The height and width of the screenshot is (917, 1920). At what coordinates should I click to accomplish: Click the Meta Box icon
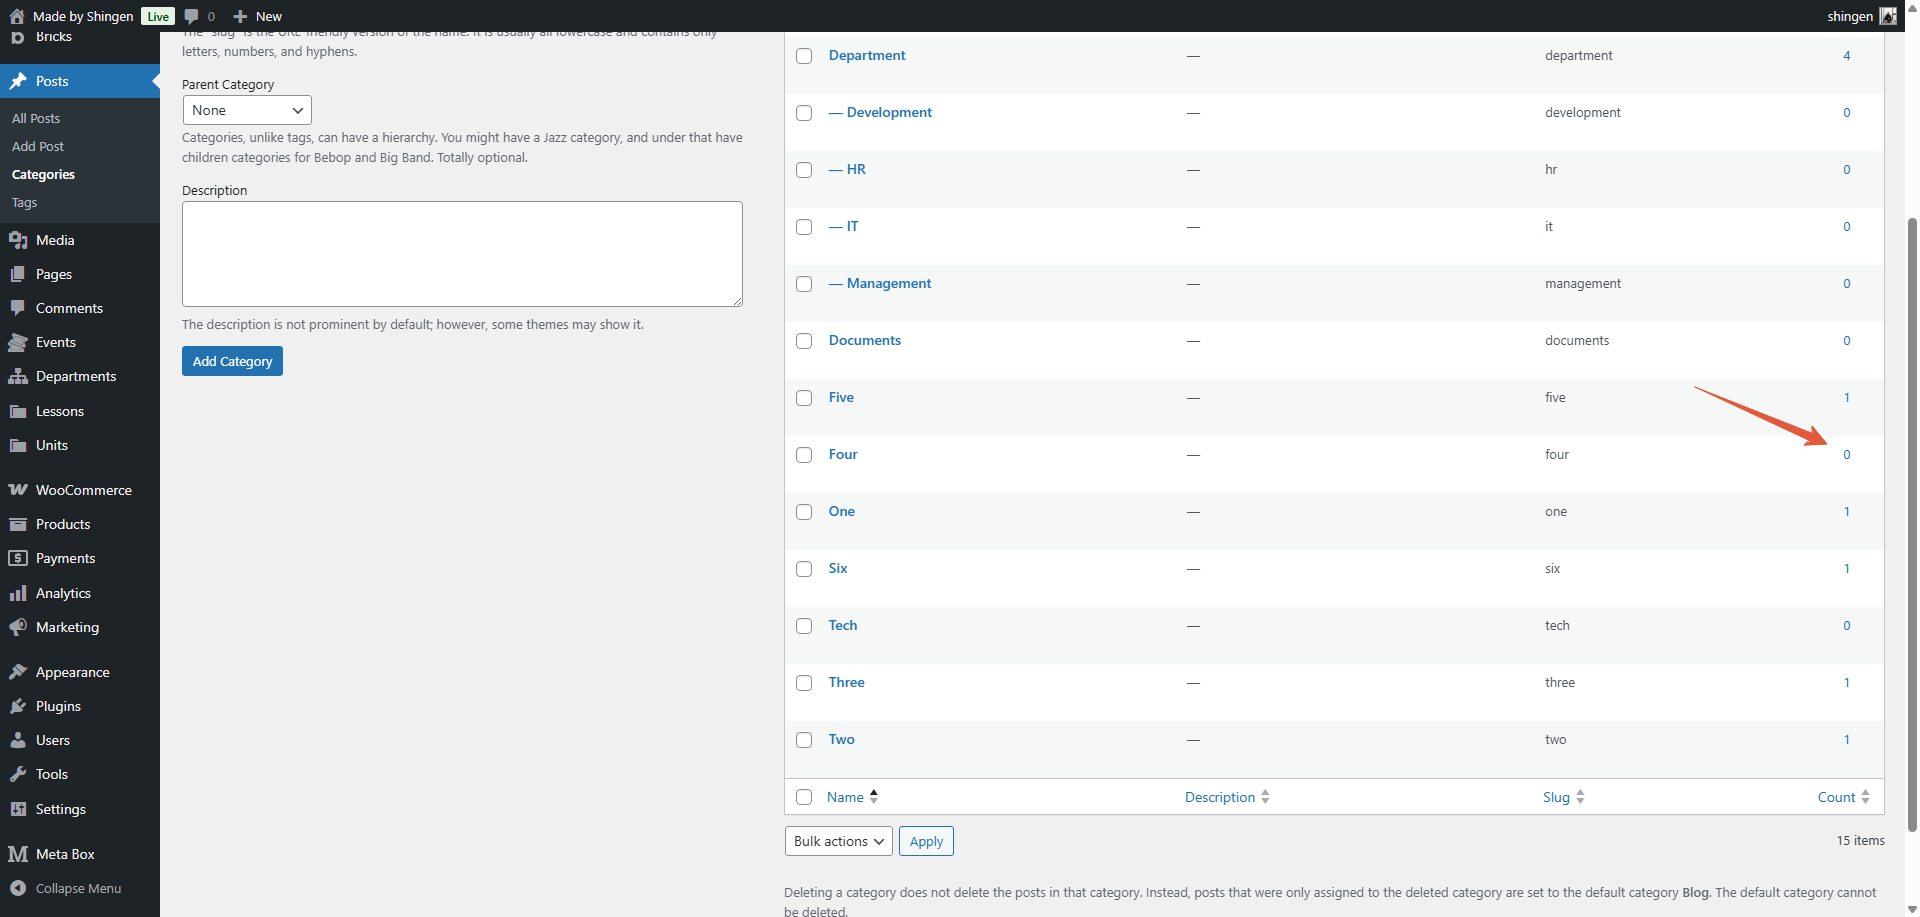[x=18, y=854]
